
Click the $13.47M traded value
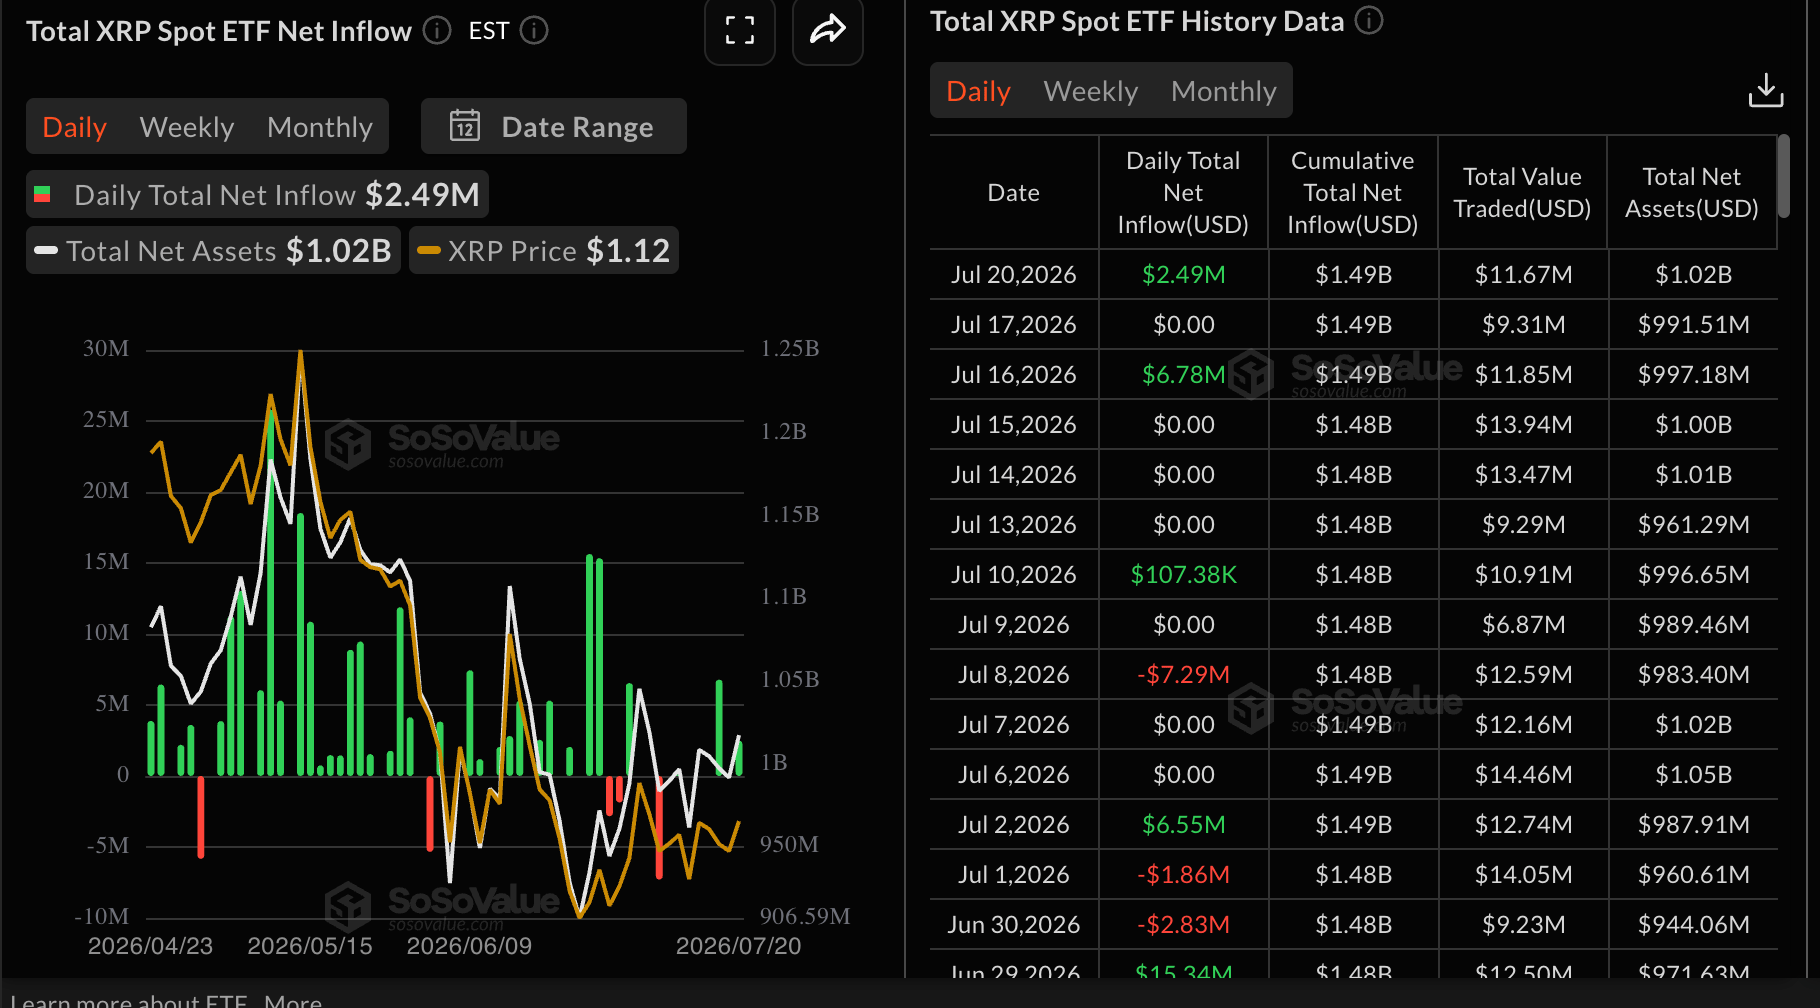(x=1524, y=474)
